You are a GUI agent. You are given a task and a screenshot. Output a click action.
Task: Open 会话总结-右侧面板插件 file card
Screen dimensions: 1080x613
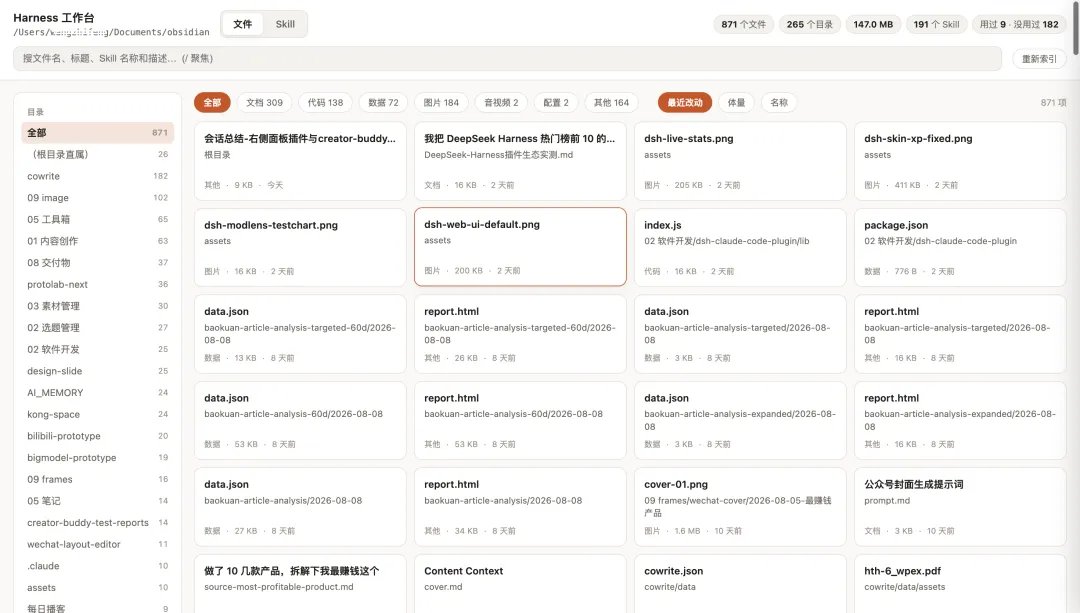300,161
